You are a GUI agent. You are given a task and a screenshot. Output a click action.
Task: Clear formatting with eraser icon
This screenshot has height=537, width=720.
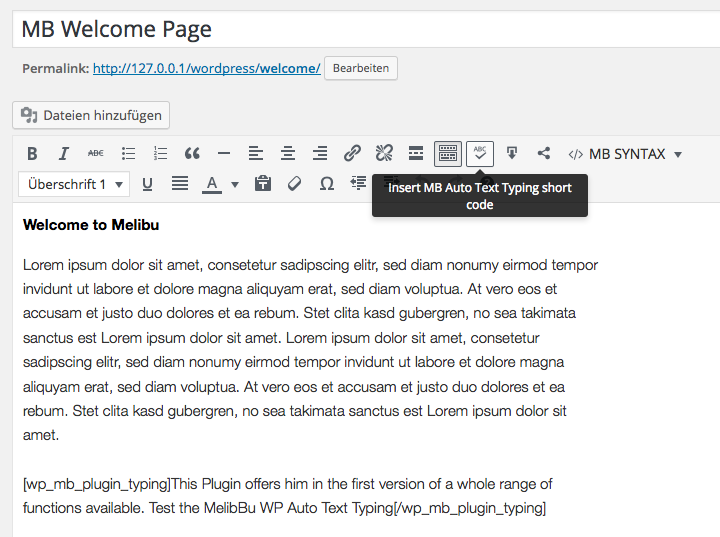click(294, 184)
